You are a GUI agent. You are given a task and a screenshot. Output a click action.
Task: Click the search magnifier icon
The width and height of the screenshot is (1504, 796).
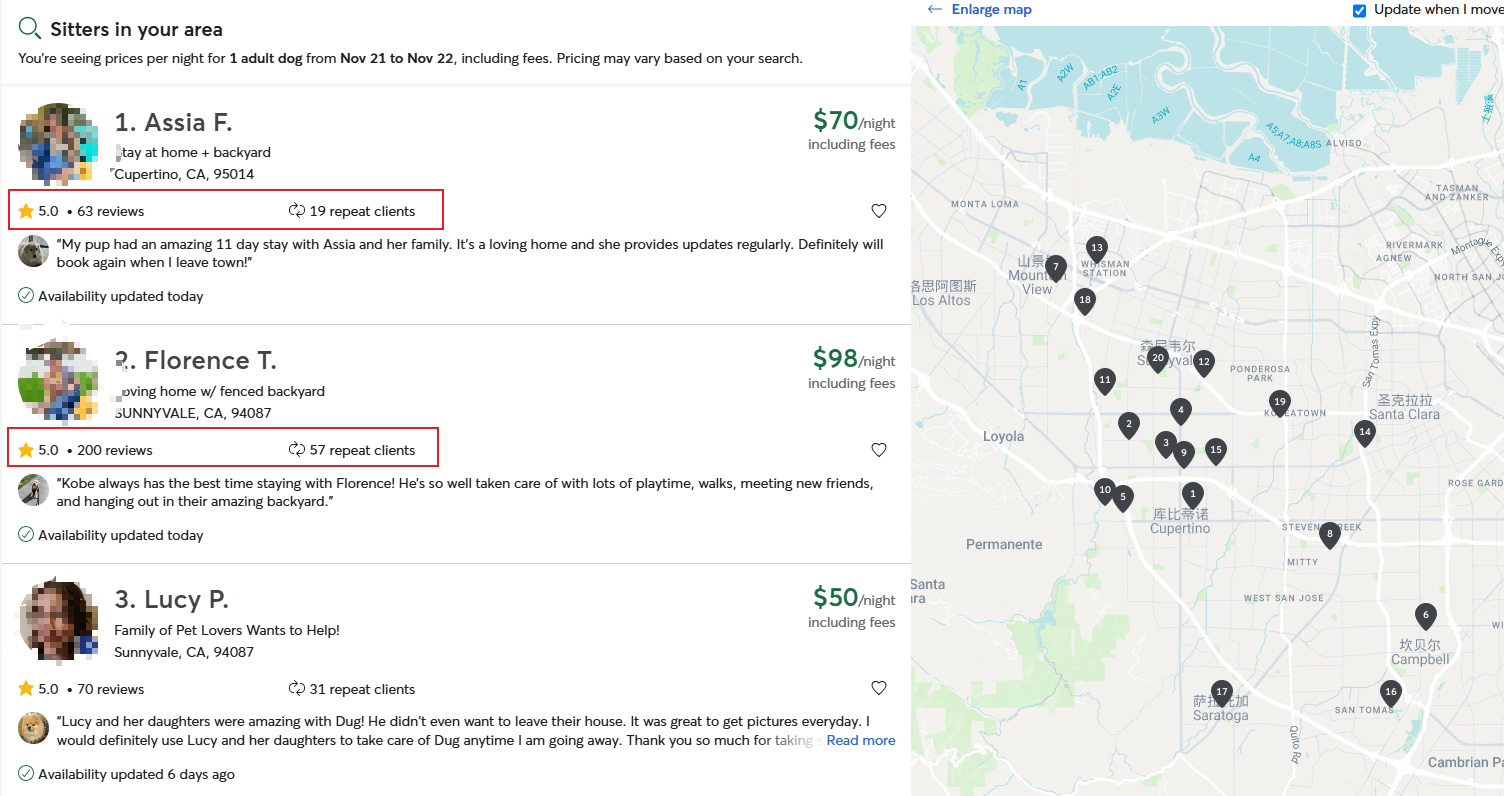click(x=30, y=28)
